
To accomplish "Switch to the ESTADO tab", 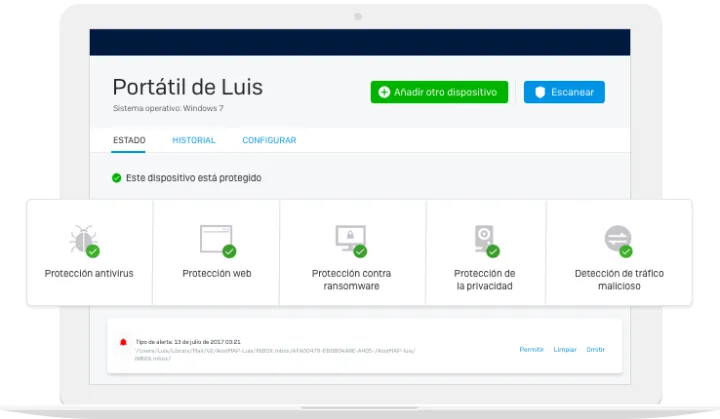I will (129, 141).
